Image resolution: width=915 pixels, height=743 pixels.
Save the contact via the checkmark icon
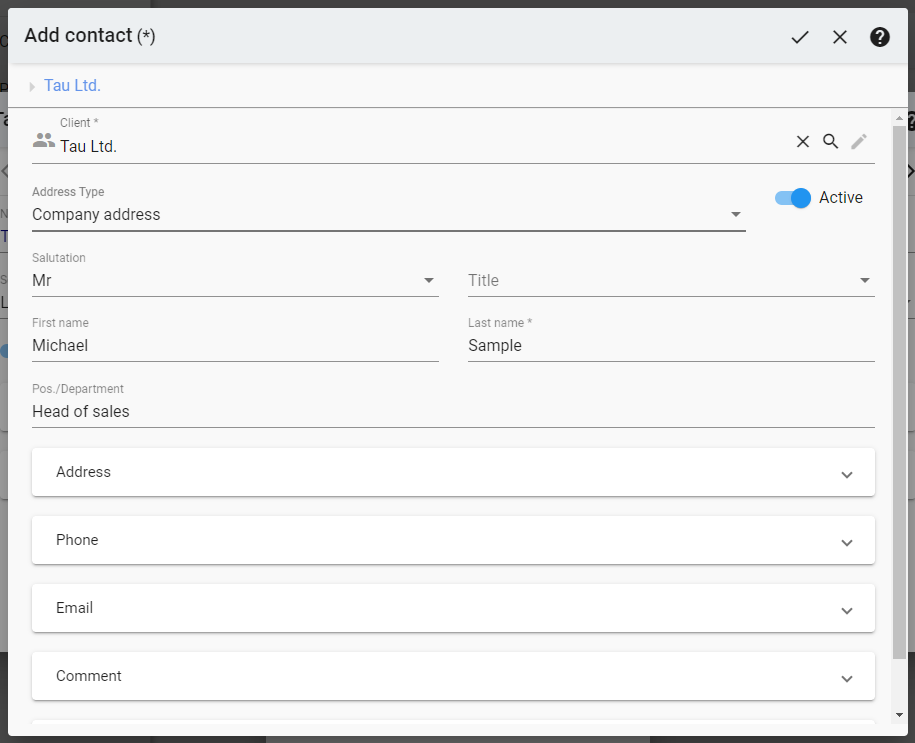(799, 37)
